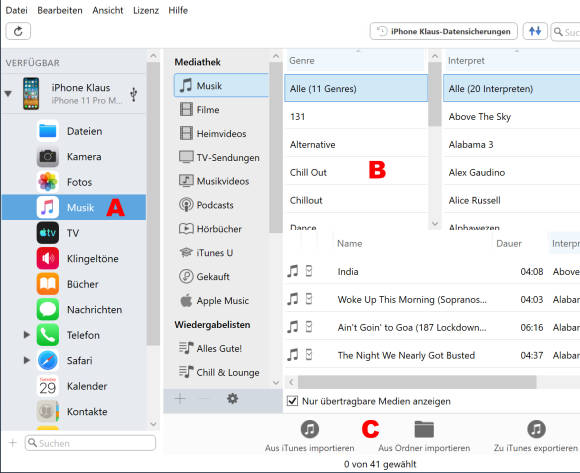Image resolution: width=580 pixels, height=473 pixels.
Task: Open the Hilfe menu
Action: tap(178, 10)
